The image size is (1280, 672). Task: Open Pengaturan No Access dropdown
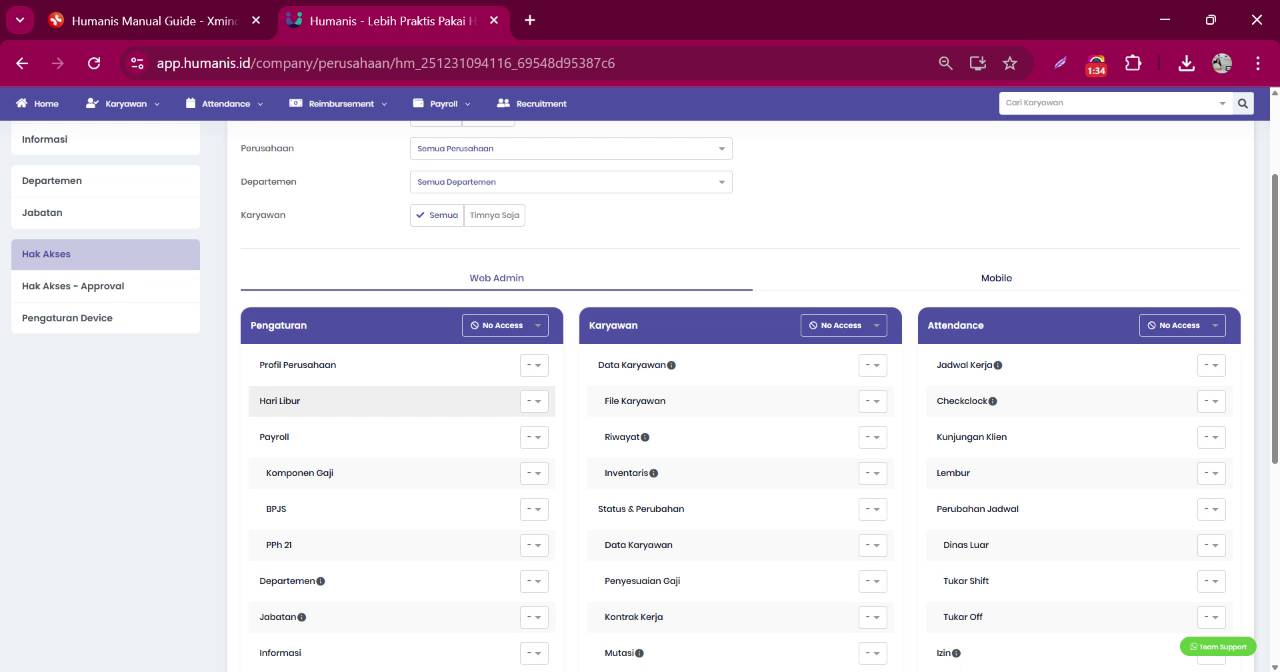tap(505, 325)
